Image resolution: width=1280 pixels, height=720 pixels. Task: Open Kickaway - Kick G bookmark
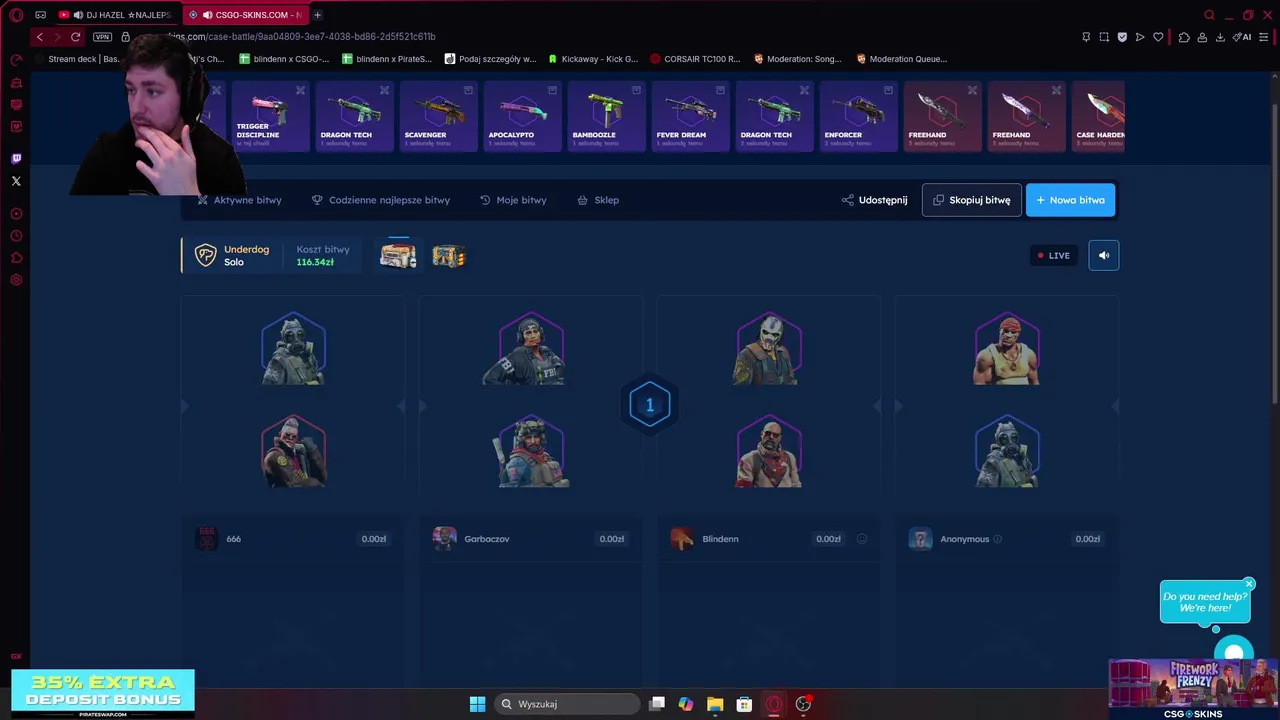click(x=592, y=59)
